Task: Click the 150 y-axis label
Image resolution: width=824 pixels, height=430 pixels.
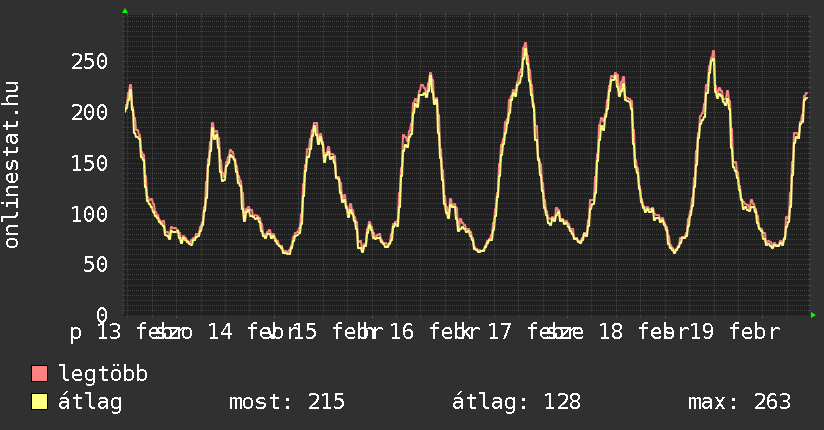Action: tap(90, 163)
